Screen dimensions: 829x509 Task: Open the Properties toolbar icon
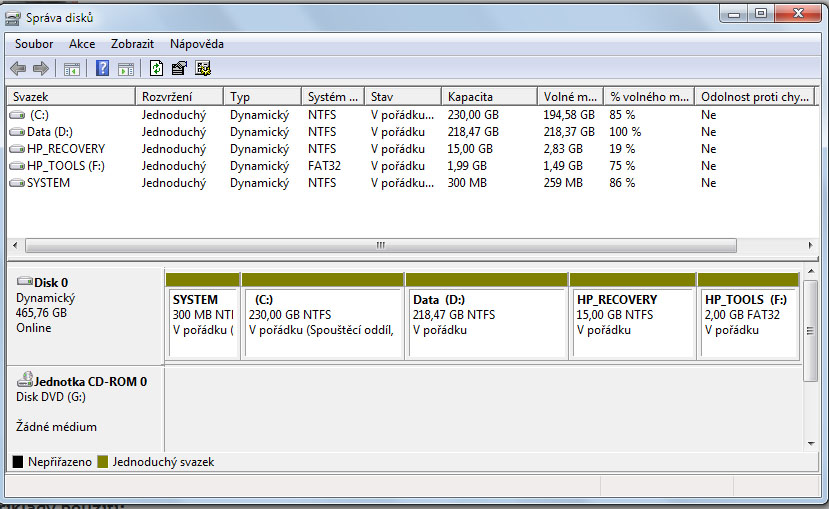point(179,68)
